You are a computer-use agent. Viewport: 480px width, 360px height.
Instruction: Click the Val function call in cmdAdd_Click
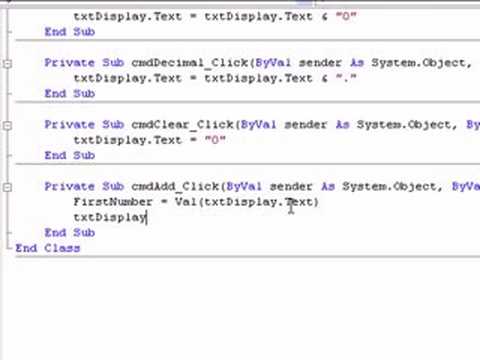pos(186,202)
